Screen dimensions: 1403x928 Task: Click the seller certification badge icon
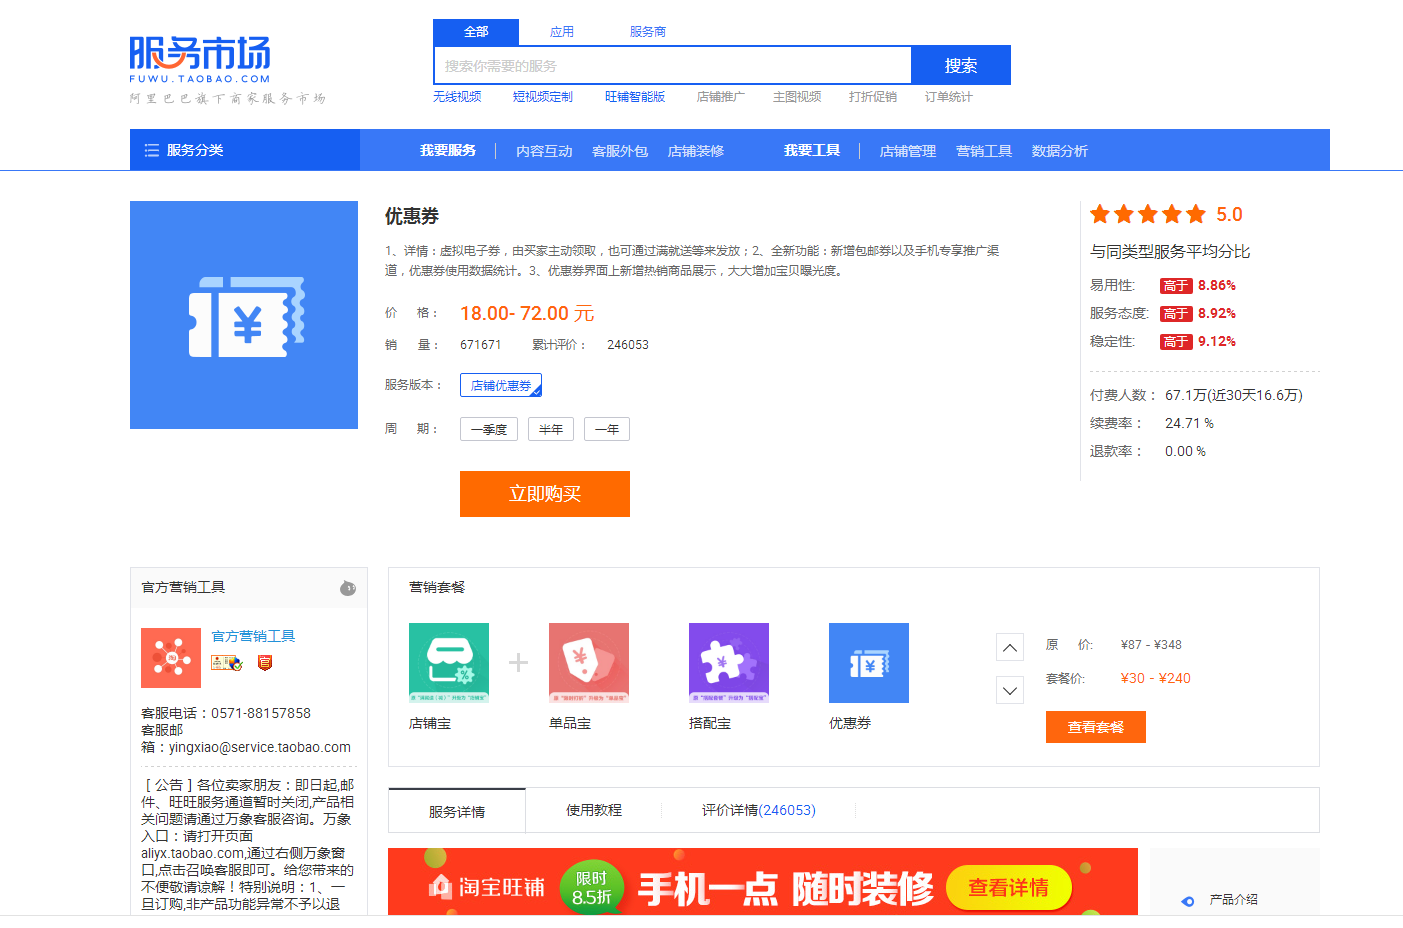pos(227,662)
